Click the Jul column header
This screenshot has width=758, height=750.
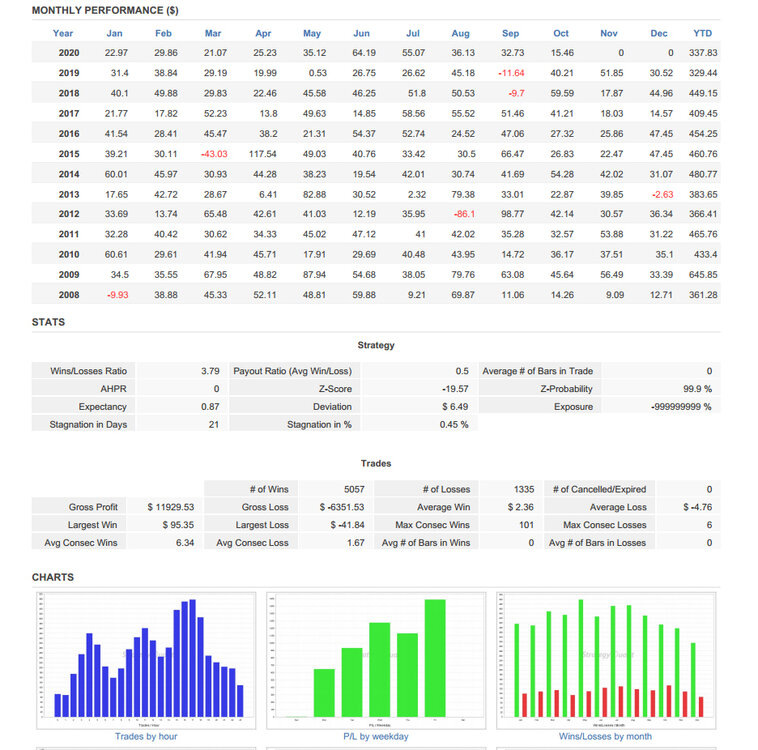click(x=412, y=33)
